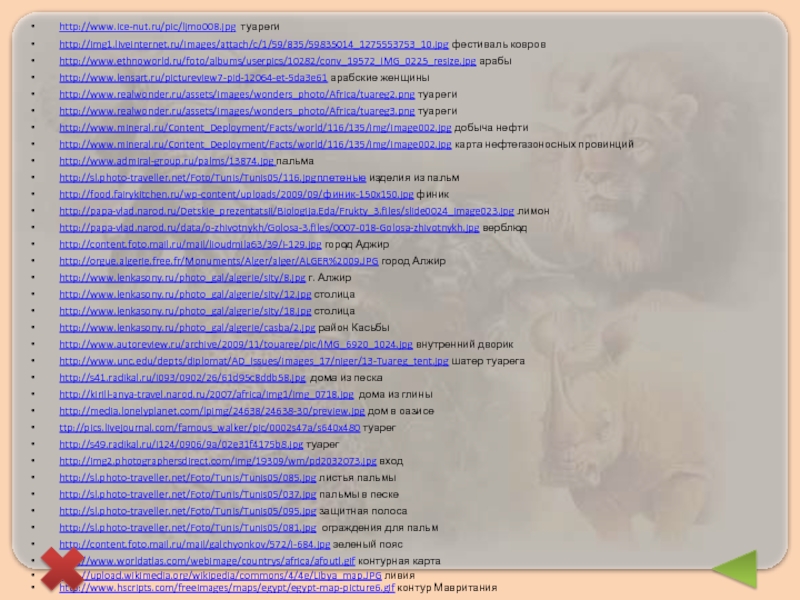Click the text 'зеленый пояс'
The image size is (800, 600).
click(367, 544)
